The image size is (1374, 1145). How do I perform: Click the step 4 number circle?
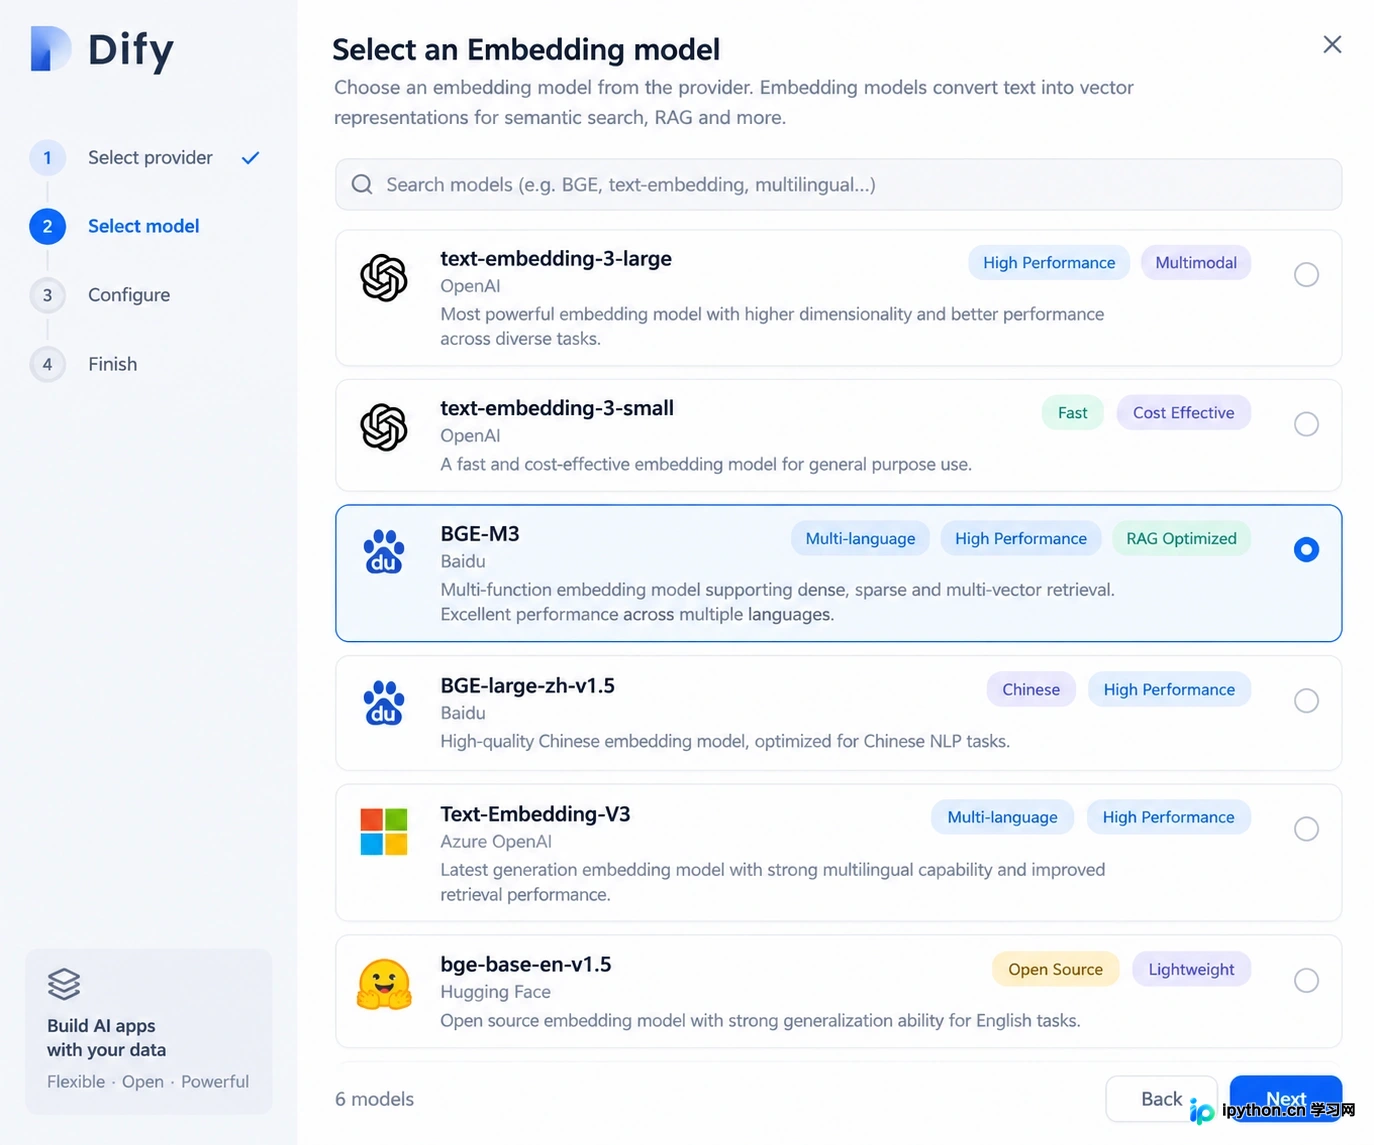pos(47,364)
